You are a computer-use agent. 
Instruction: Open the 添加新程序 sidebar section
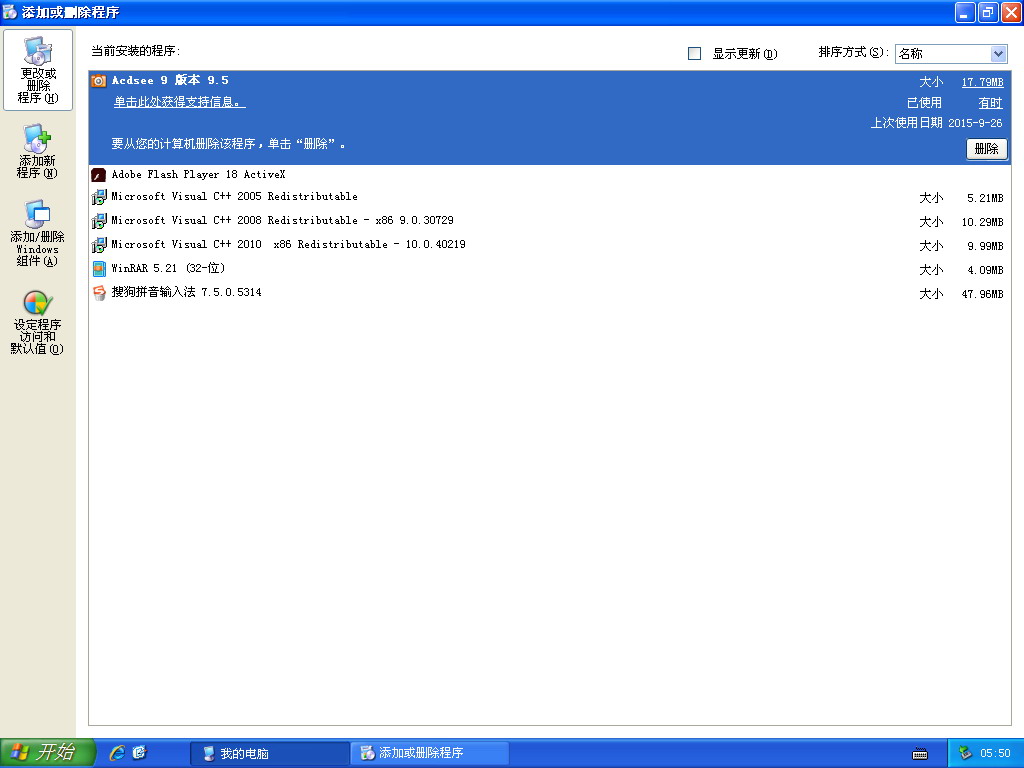[x=37, y=152]
